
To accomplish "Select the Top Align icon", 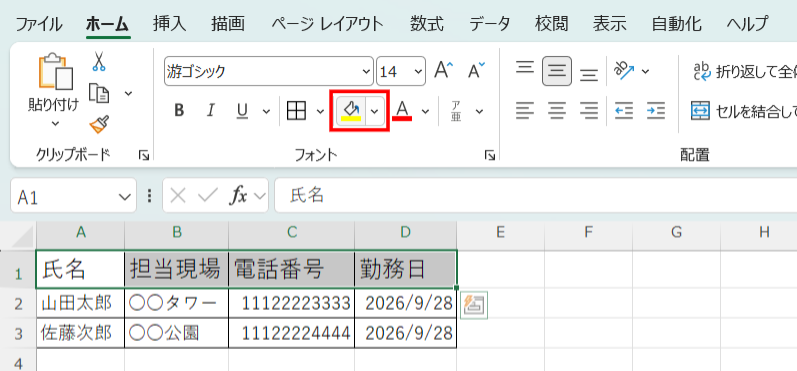I will pyautogui.click(x=525, y=68).
